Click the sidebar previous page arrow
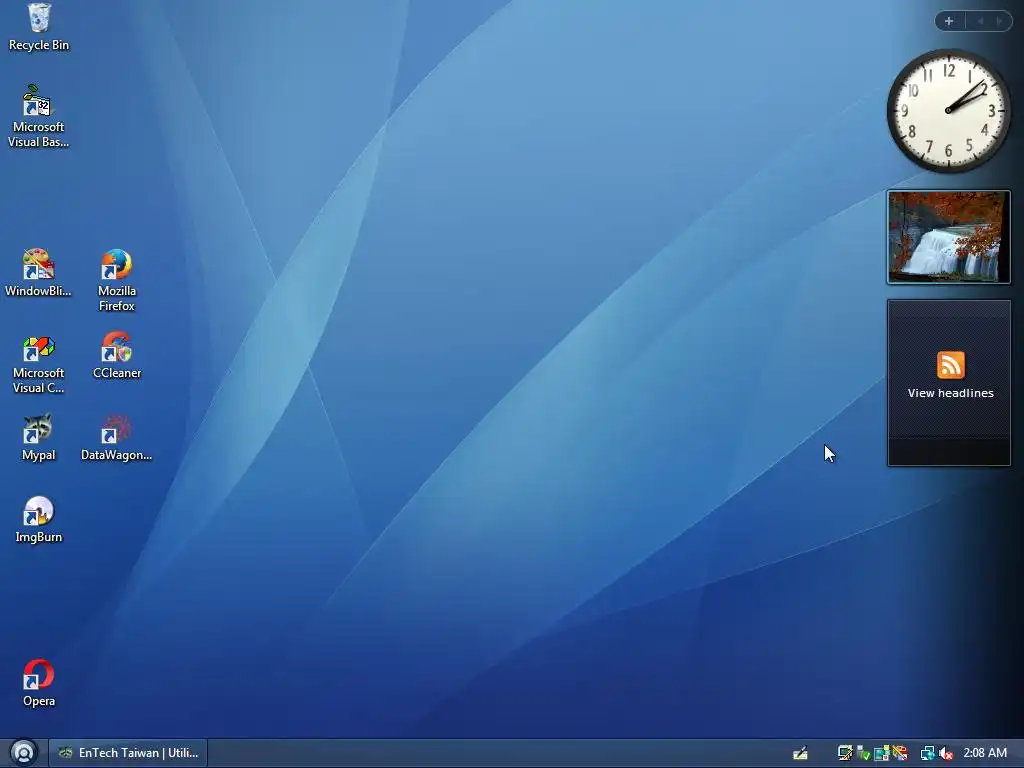The image size is (1024, 768). 980,21
